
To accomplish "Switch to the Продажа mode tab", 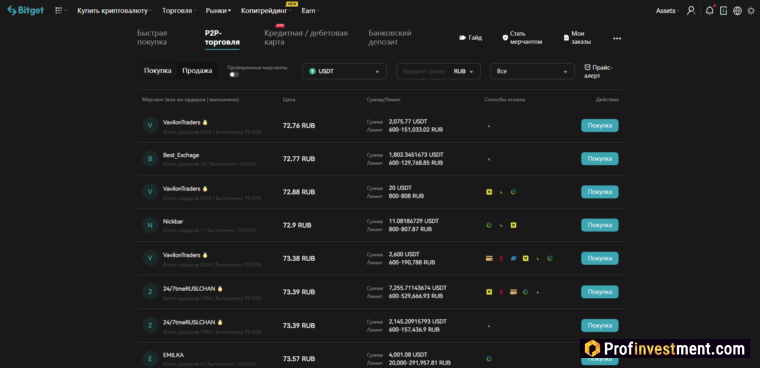I will click(197, 71).
